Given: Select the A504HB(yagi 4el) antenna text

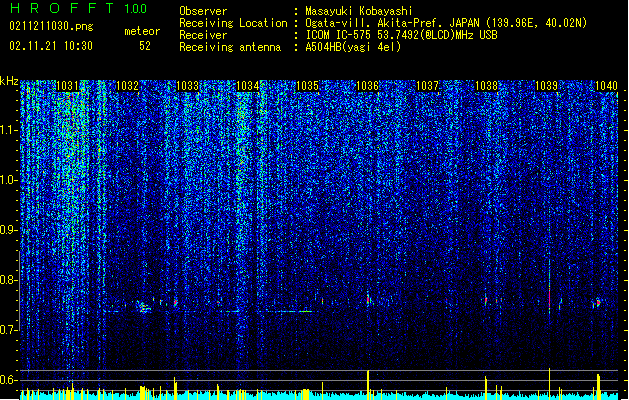Looking at the screenshot, I should [353, 47].
